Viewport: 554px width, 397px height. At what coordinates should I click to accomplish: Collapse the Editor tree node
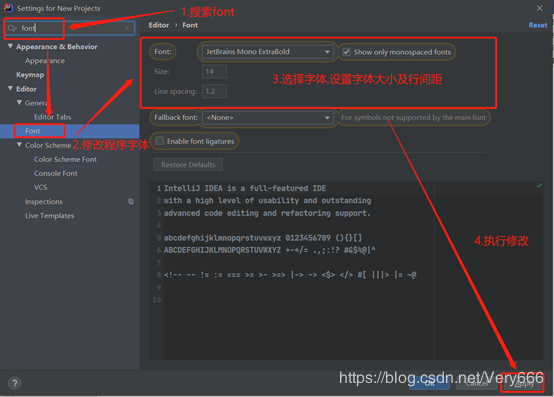point(10,89)
